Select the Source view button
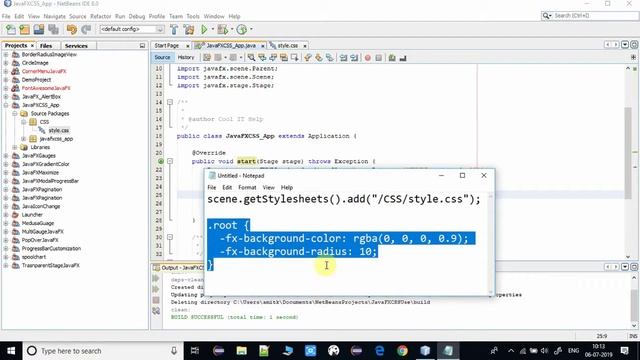The height and width of the screenshot is (360, 640). point(162,58)
